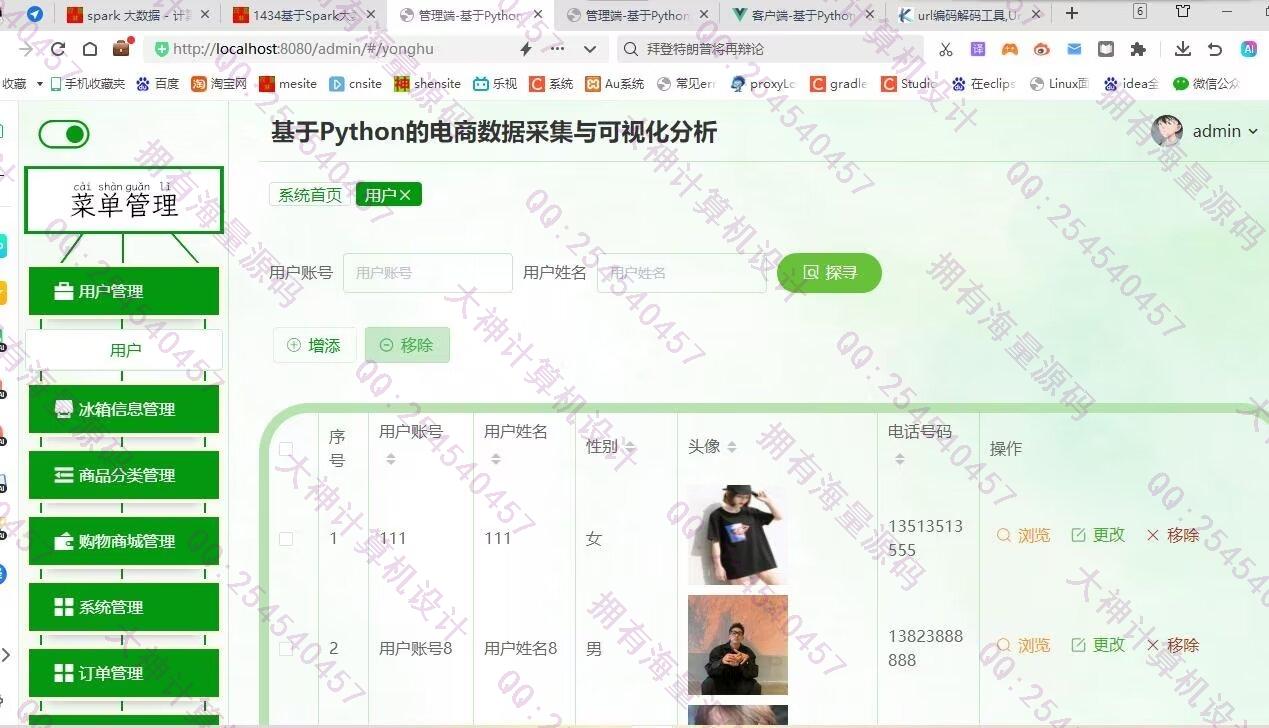Viewport: 1269px width, 728px height.
Task: Switch to the 'spark 大数据' browser tab
Action: (x=136, y=15)
